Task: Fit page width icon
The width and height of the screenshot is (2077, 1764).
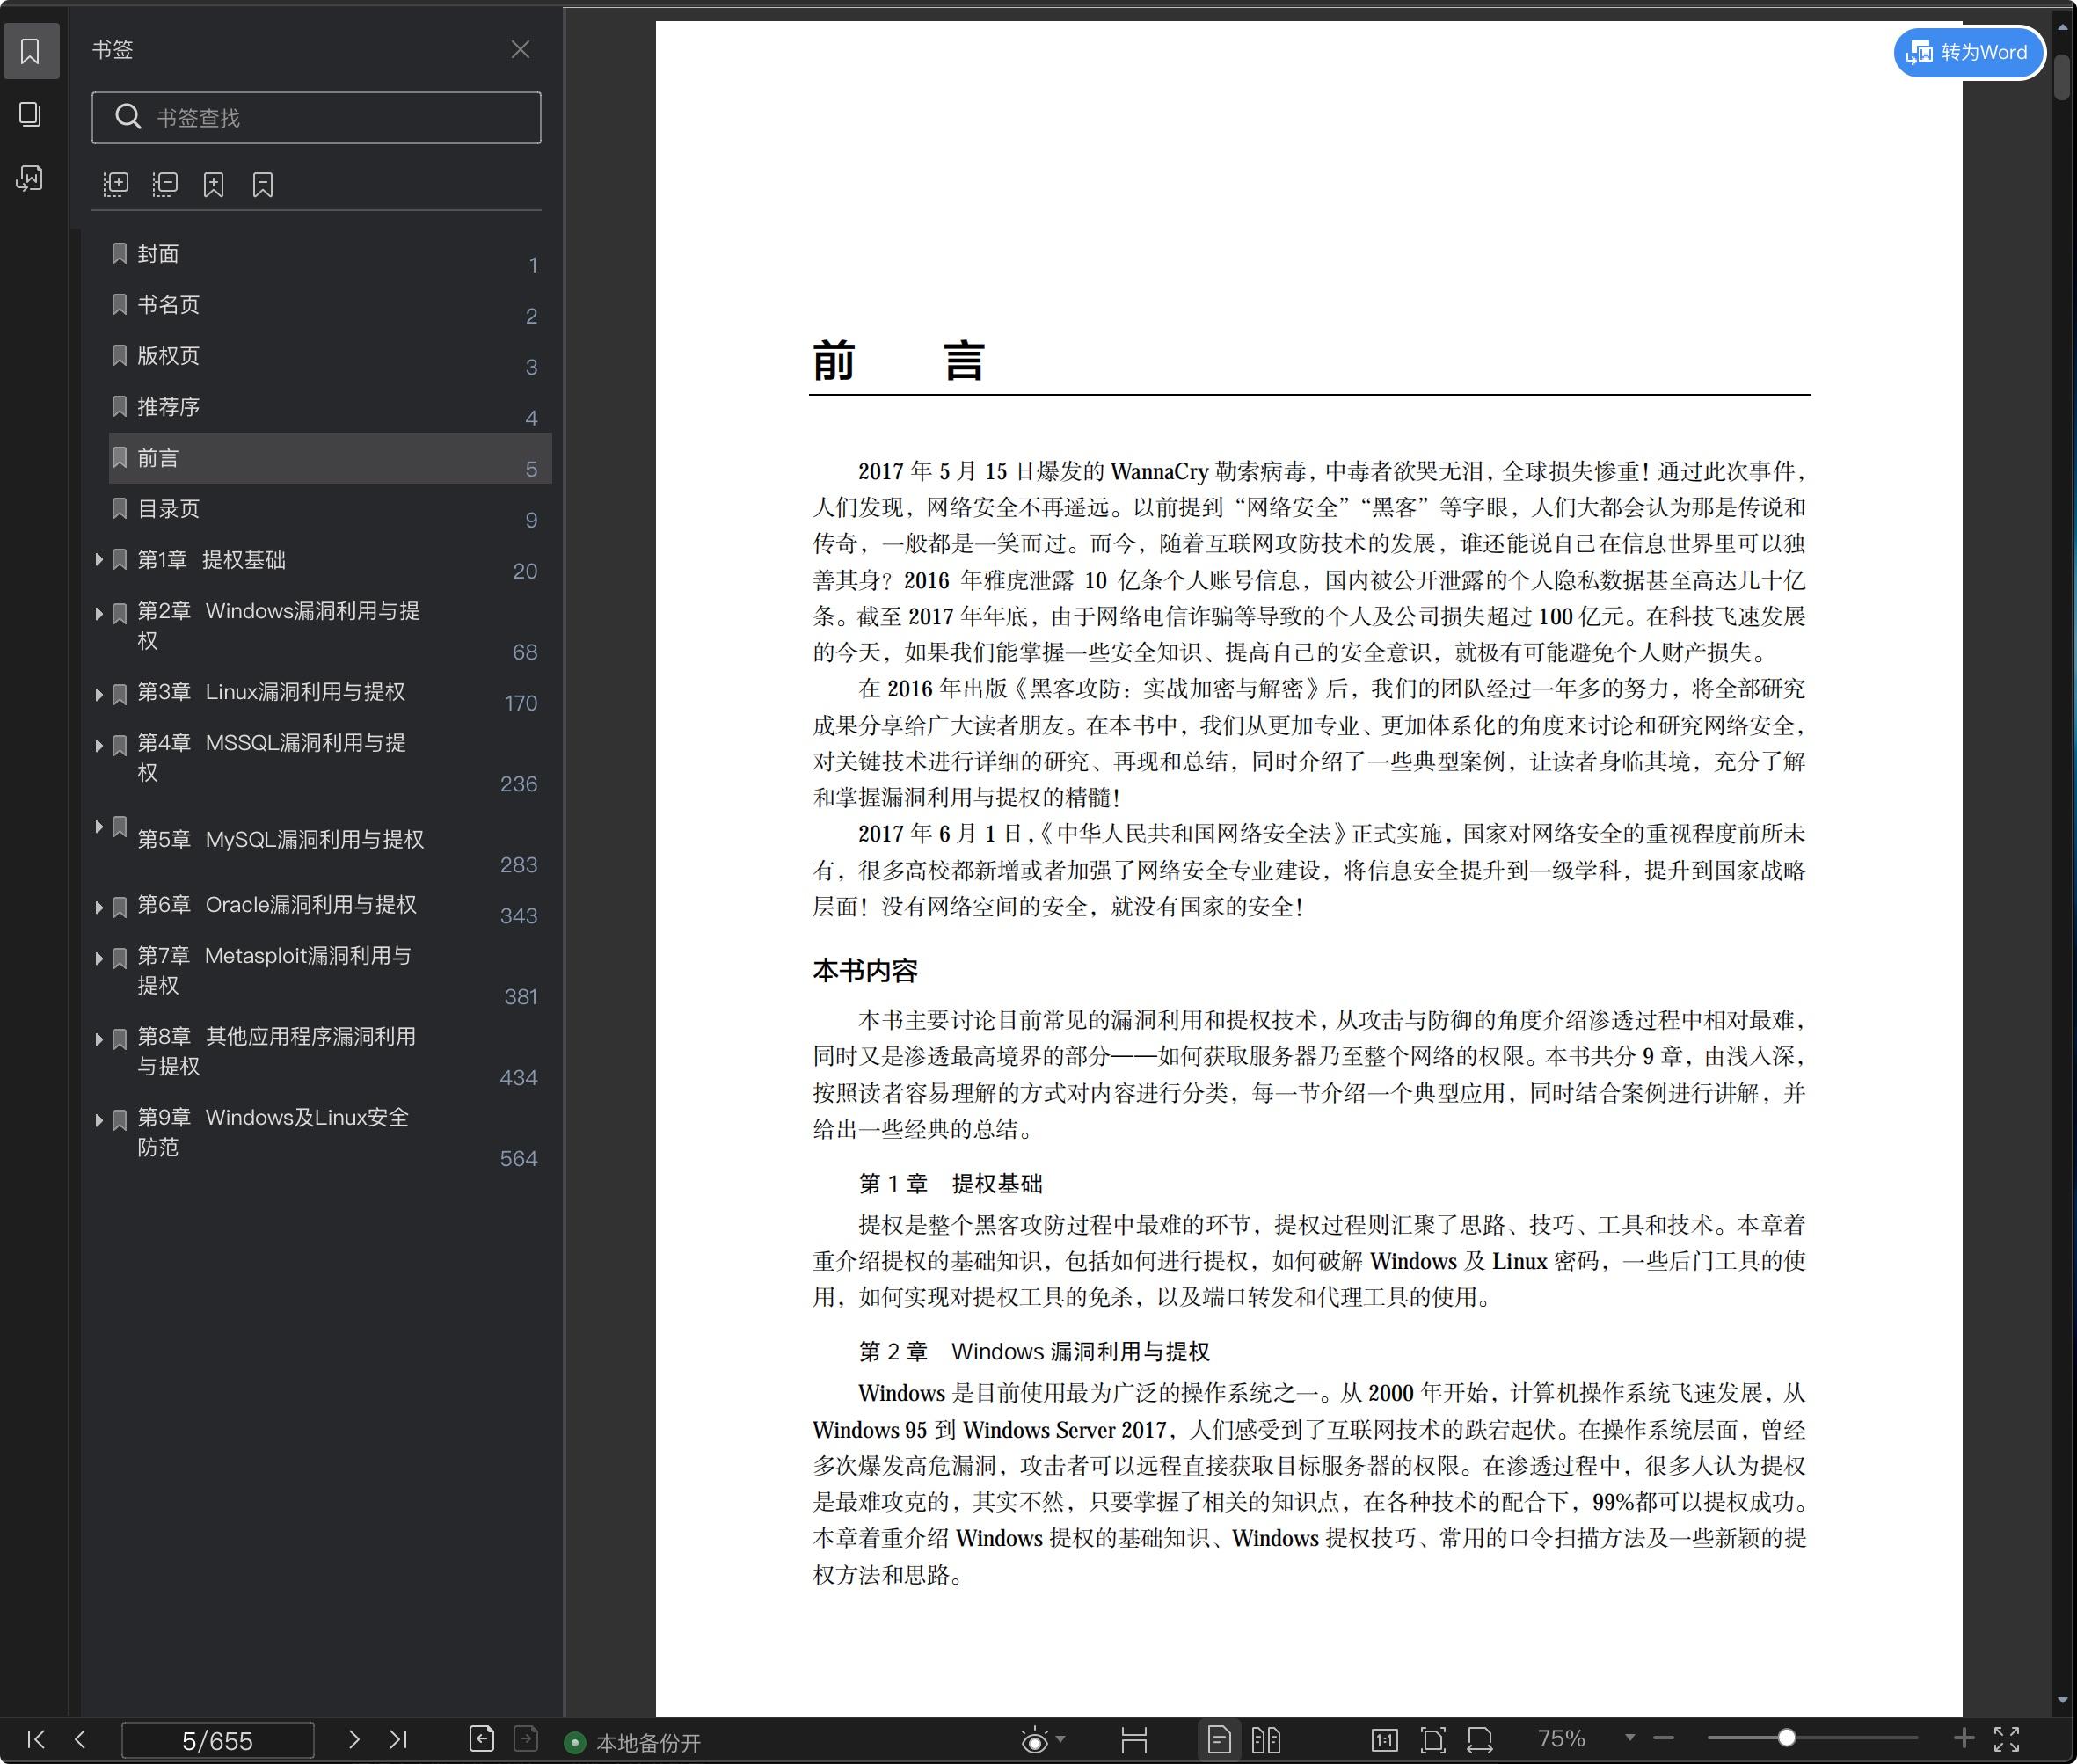Action: click(1480, 1740)
